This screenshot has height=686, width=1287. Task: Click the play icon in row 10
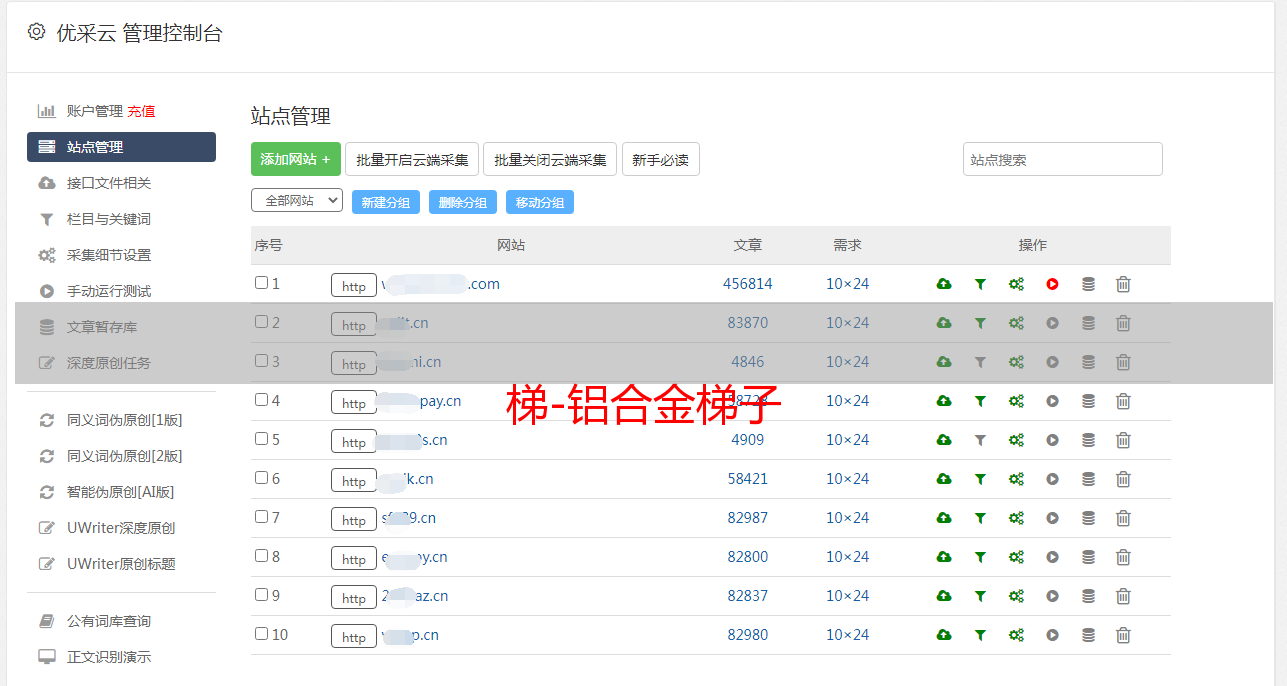coord(1052,635)
